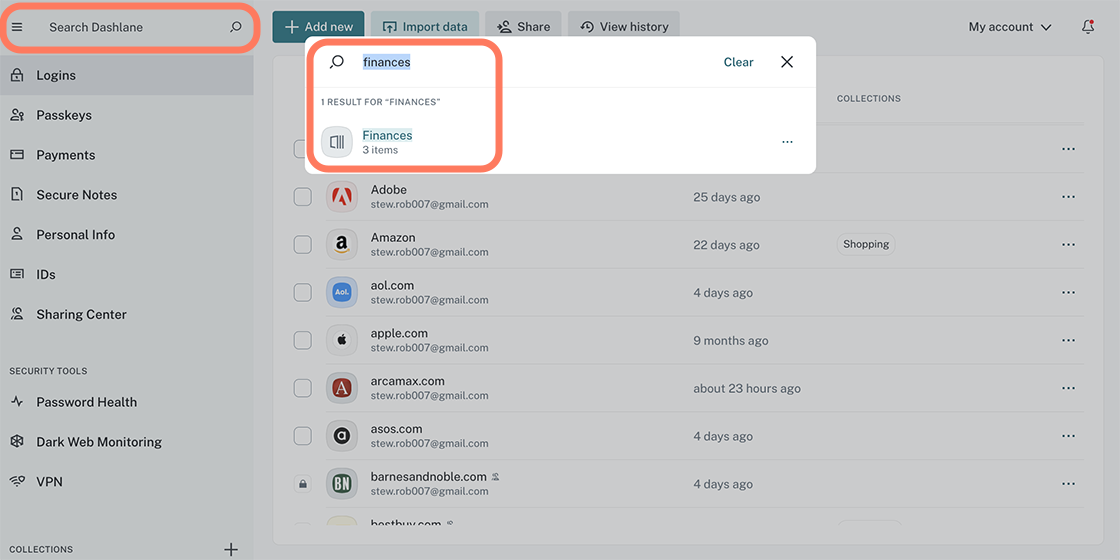1120x560 pixels.
Task: Click the magnifier icon in Search Dashlane
Action: tap(236, 27)
